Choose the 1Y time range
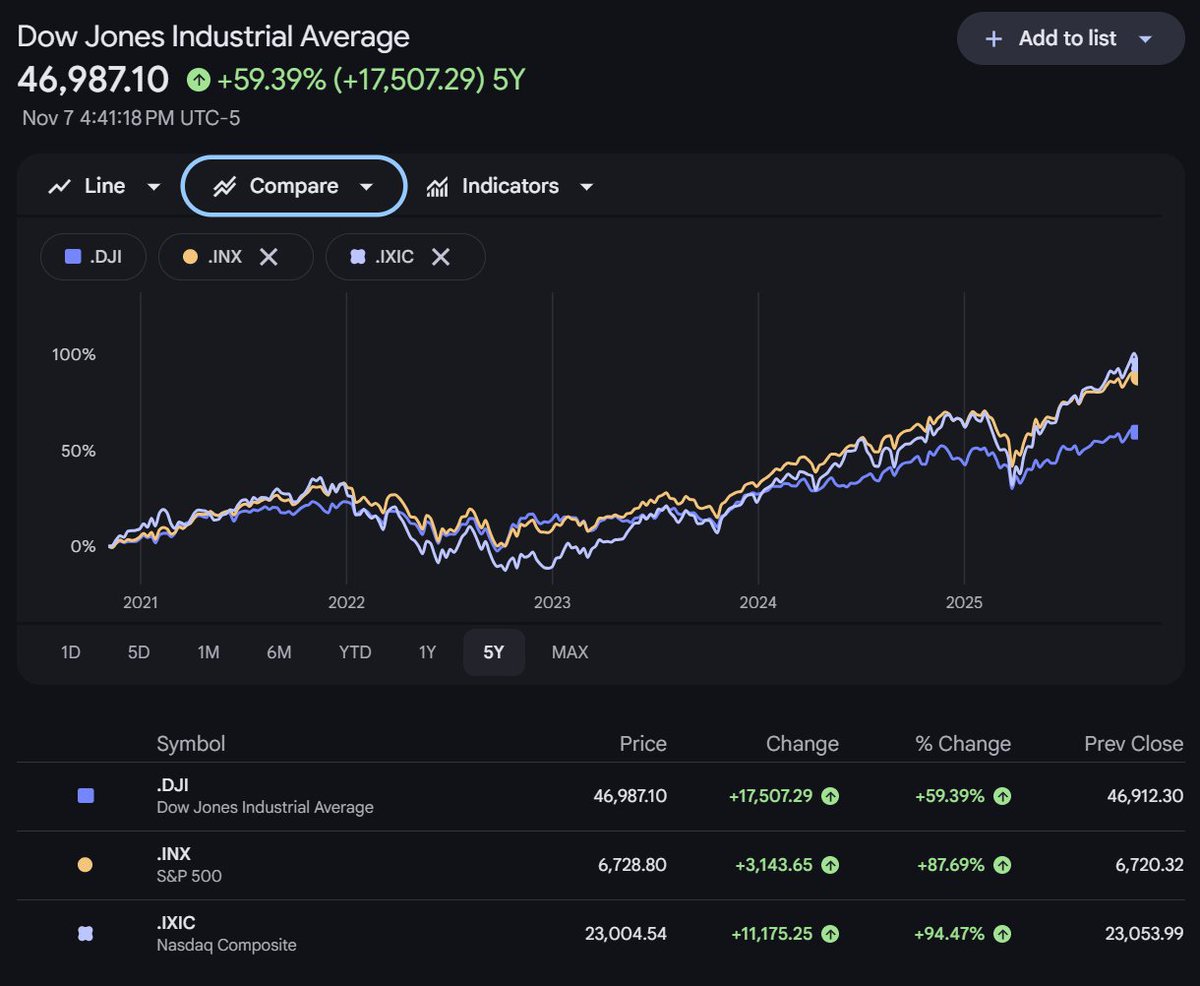Screen dimensions: 1200x986 (427, 652)
